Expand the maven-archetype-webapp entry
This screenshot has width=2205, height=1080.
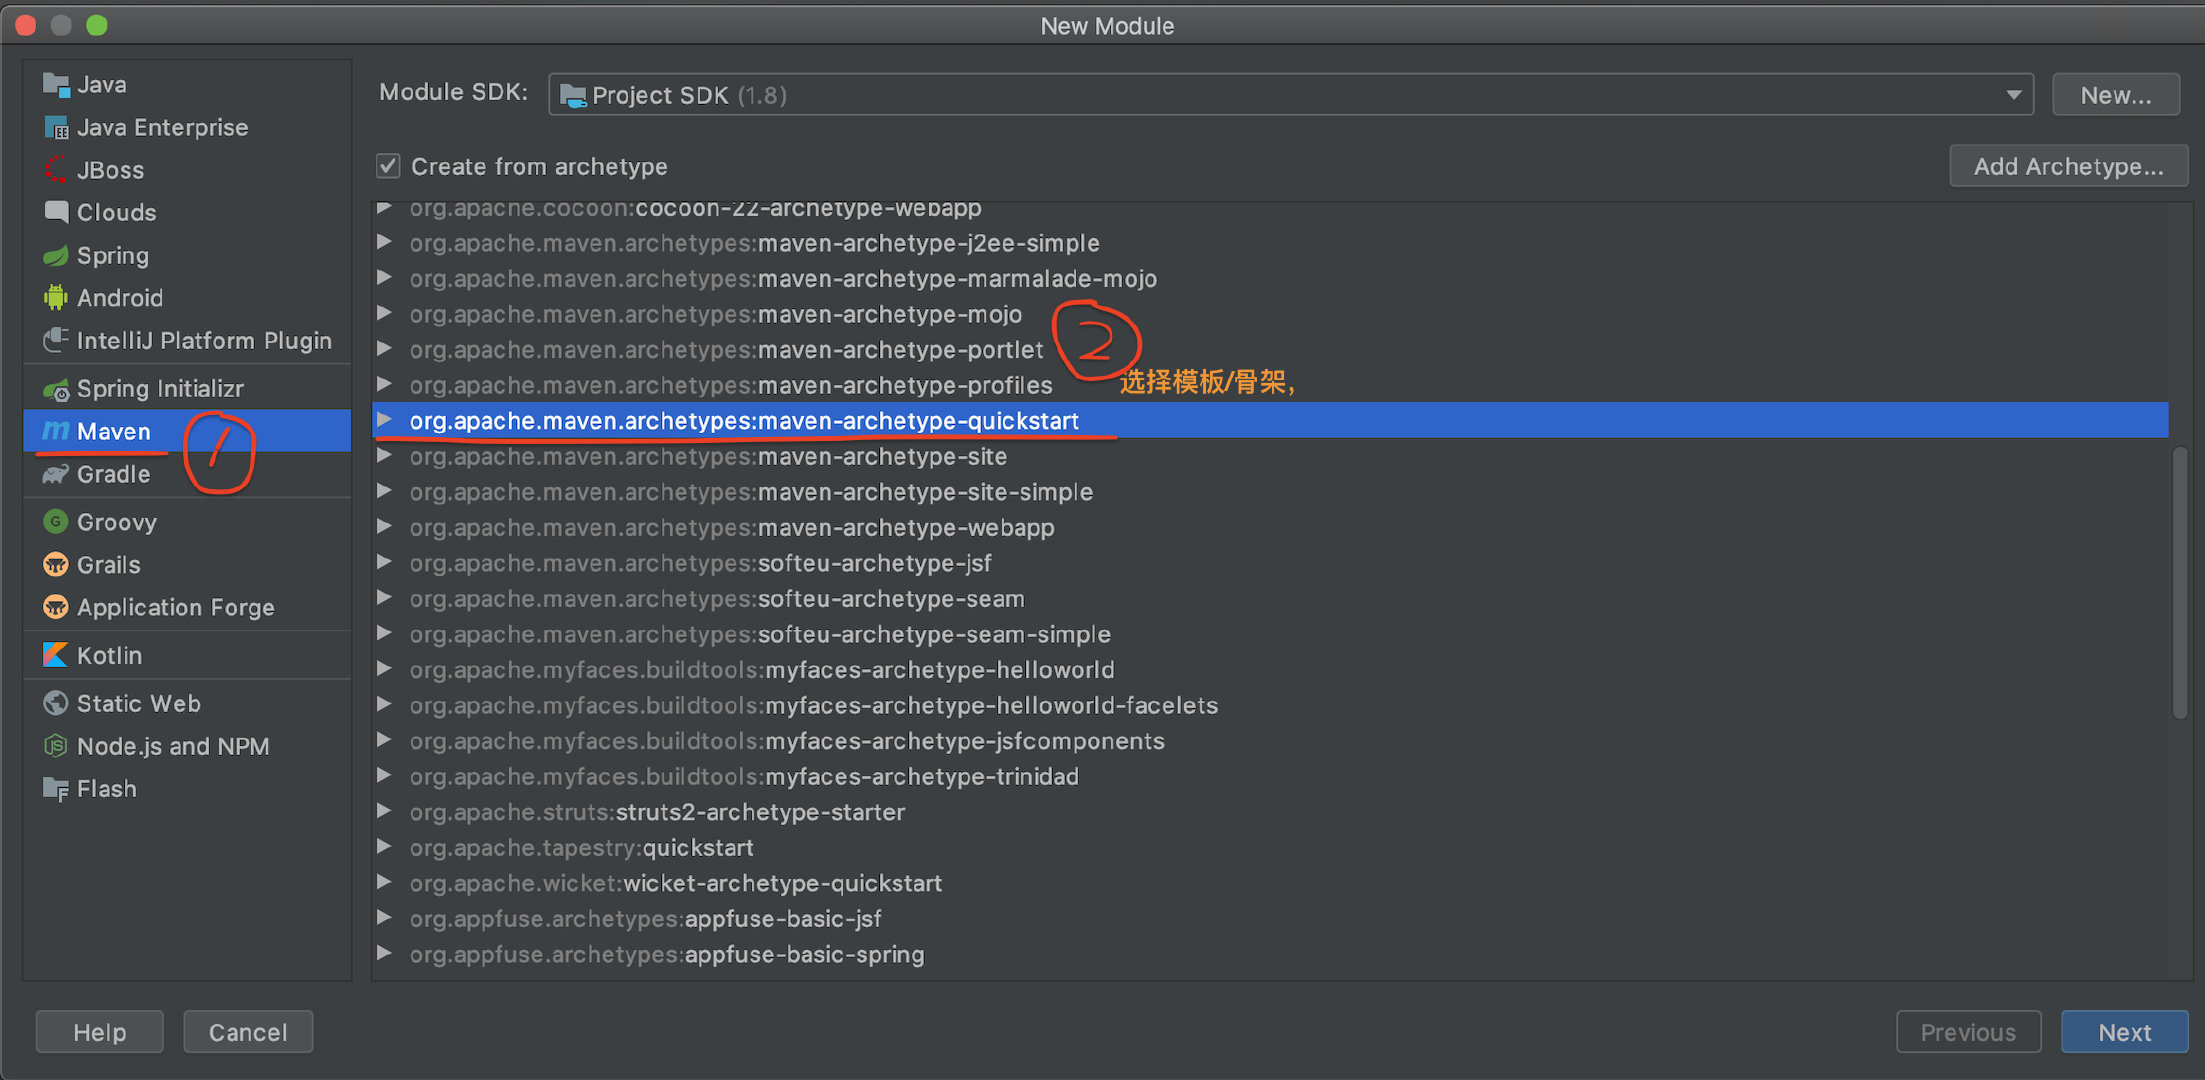384,527
